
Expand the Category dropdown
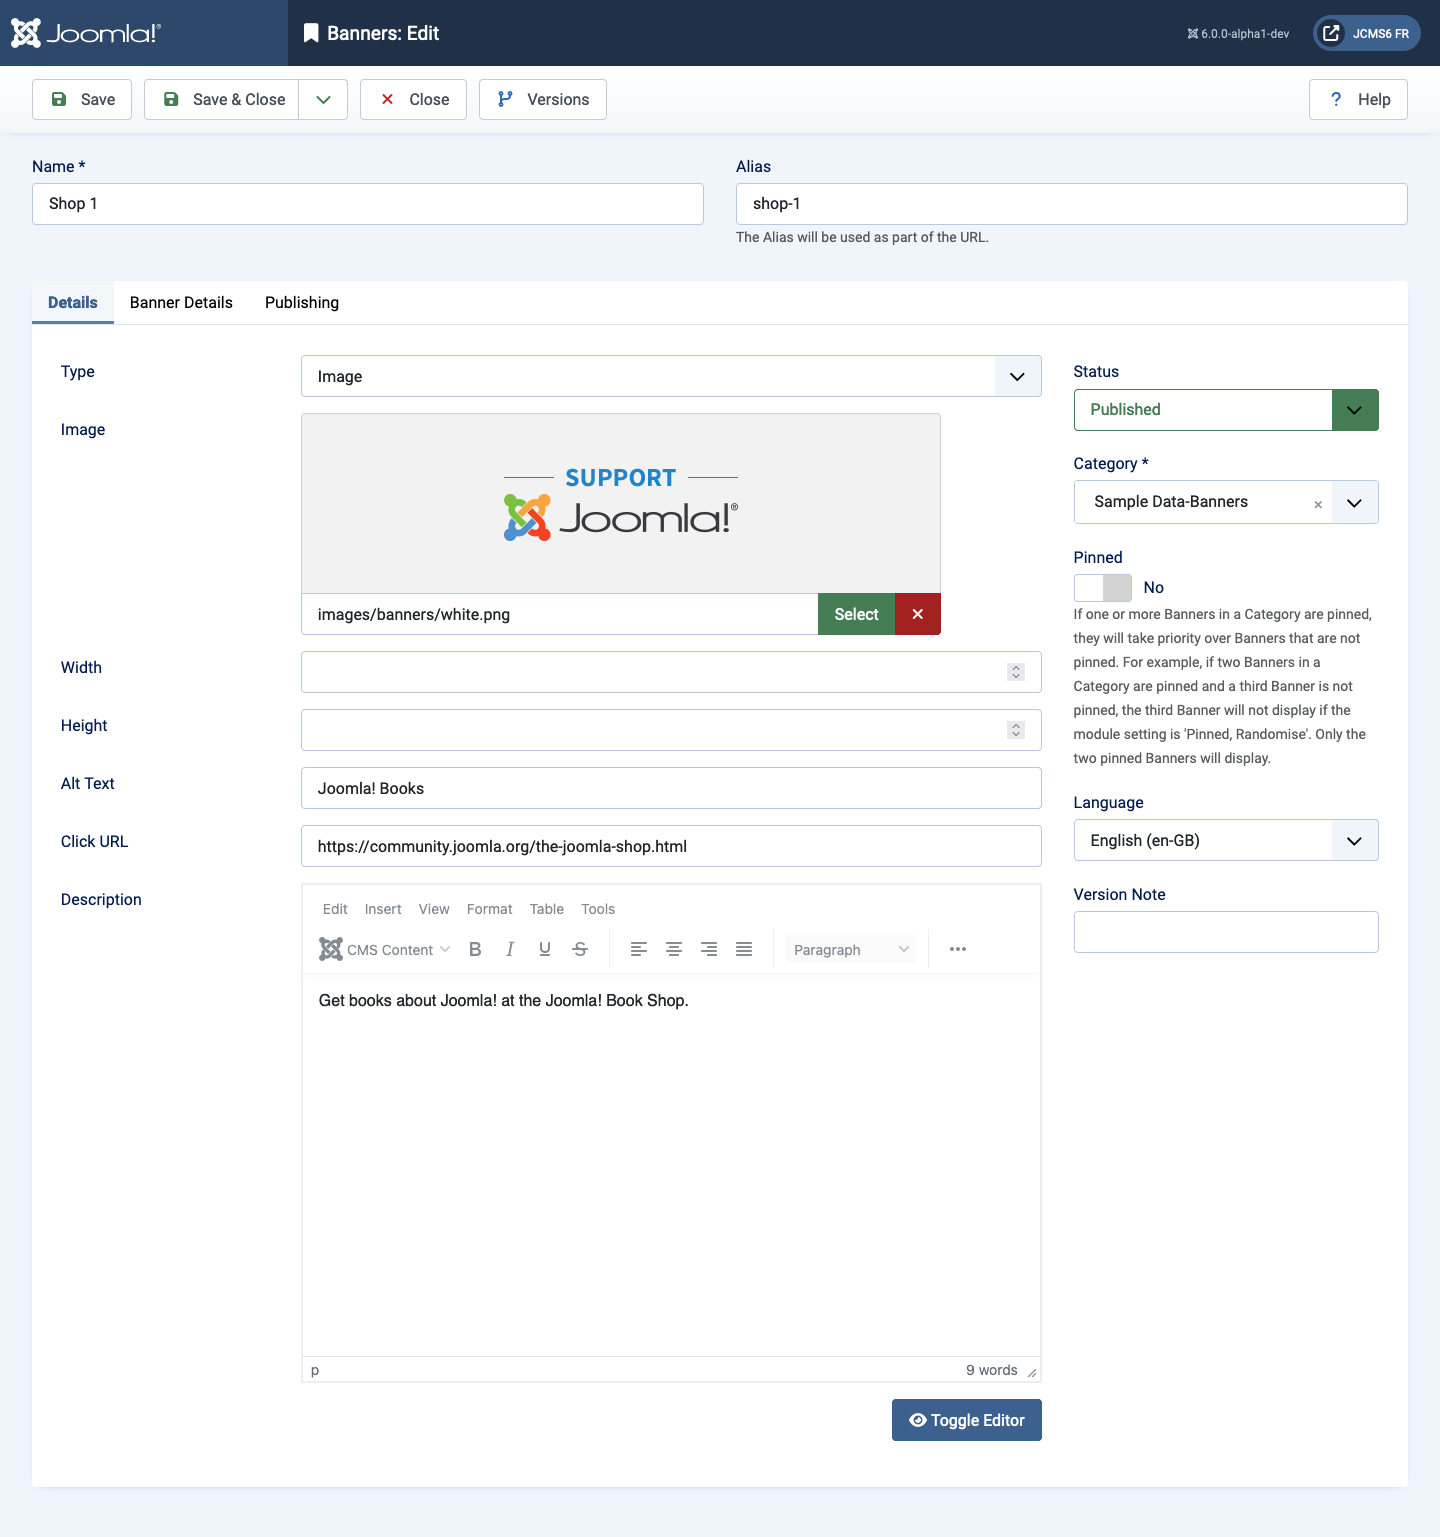pos(1355,502)
